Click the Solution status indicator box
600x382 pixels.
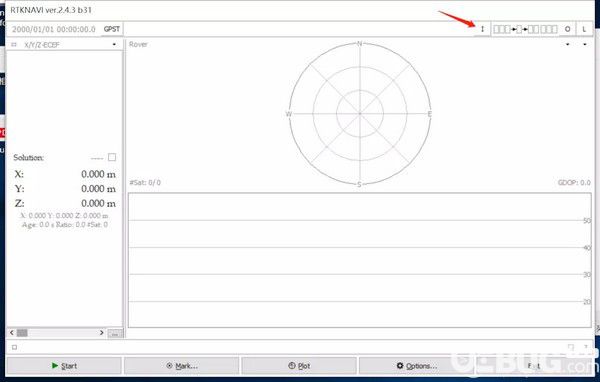coord(112,157)
